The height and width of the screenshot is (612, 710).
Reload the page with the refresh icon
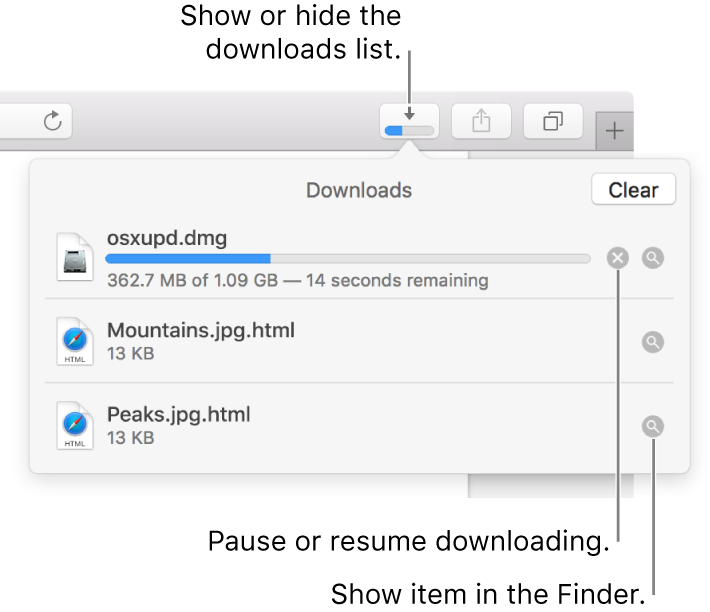click(x=53, y=122)
